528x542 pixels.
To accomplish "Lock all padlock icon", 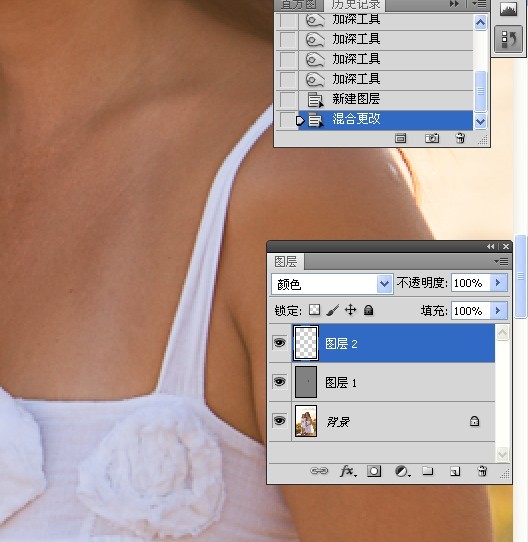I will click(369, 310).
